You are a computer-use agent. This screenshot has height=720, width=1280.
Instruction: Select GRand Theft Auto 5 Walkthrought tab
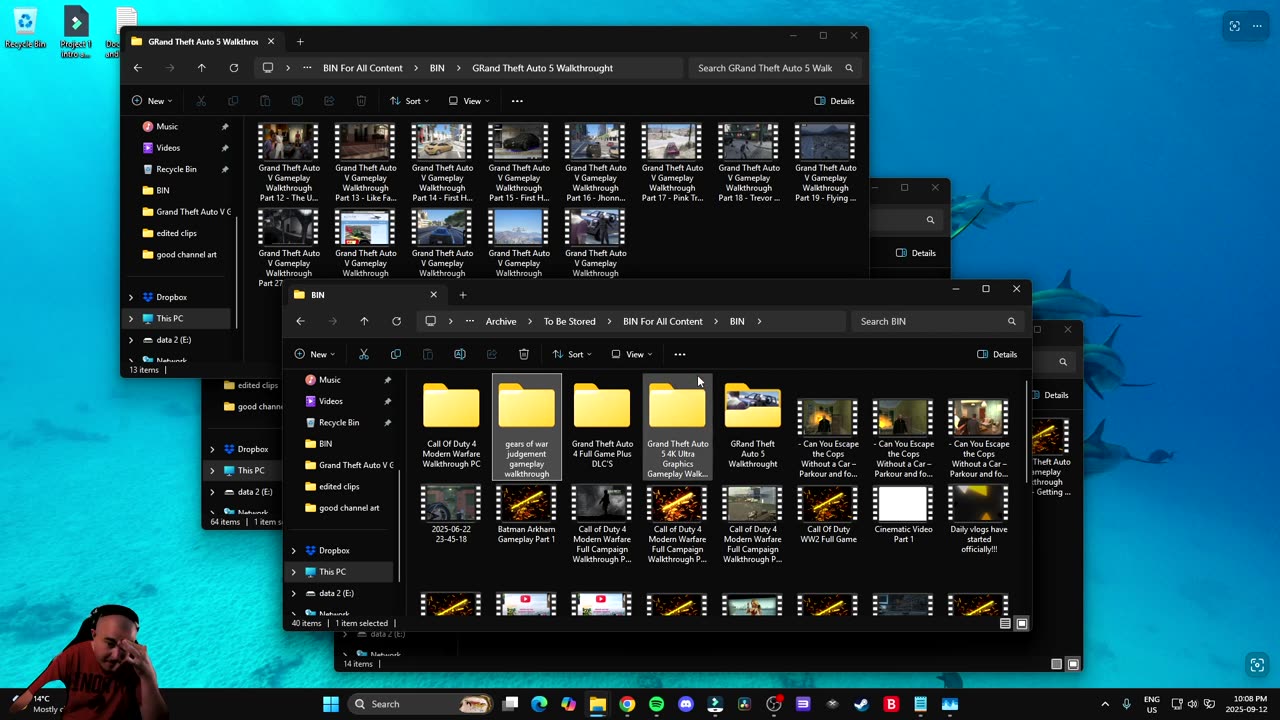203,42
